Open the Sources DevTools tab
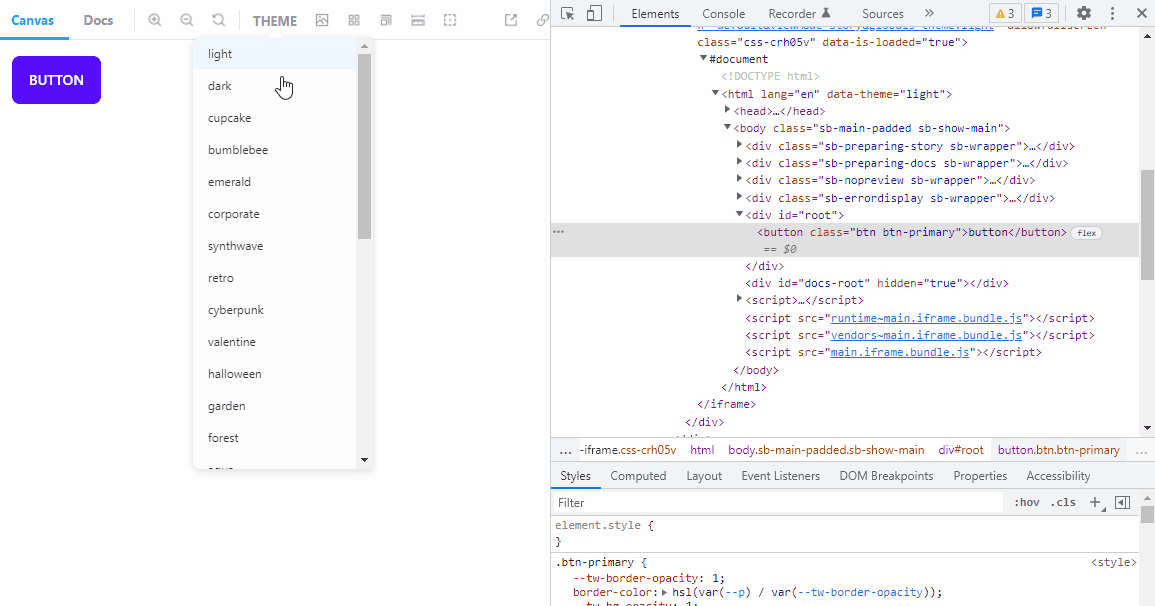Screen dimensions: 1155x606 click(882, 13)
